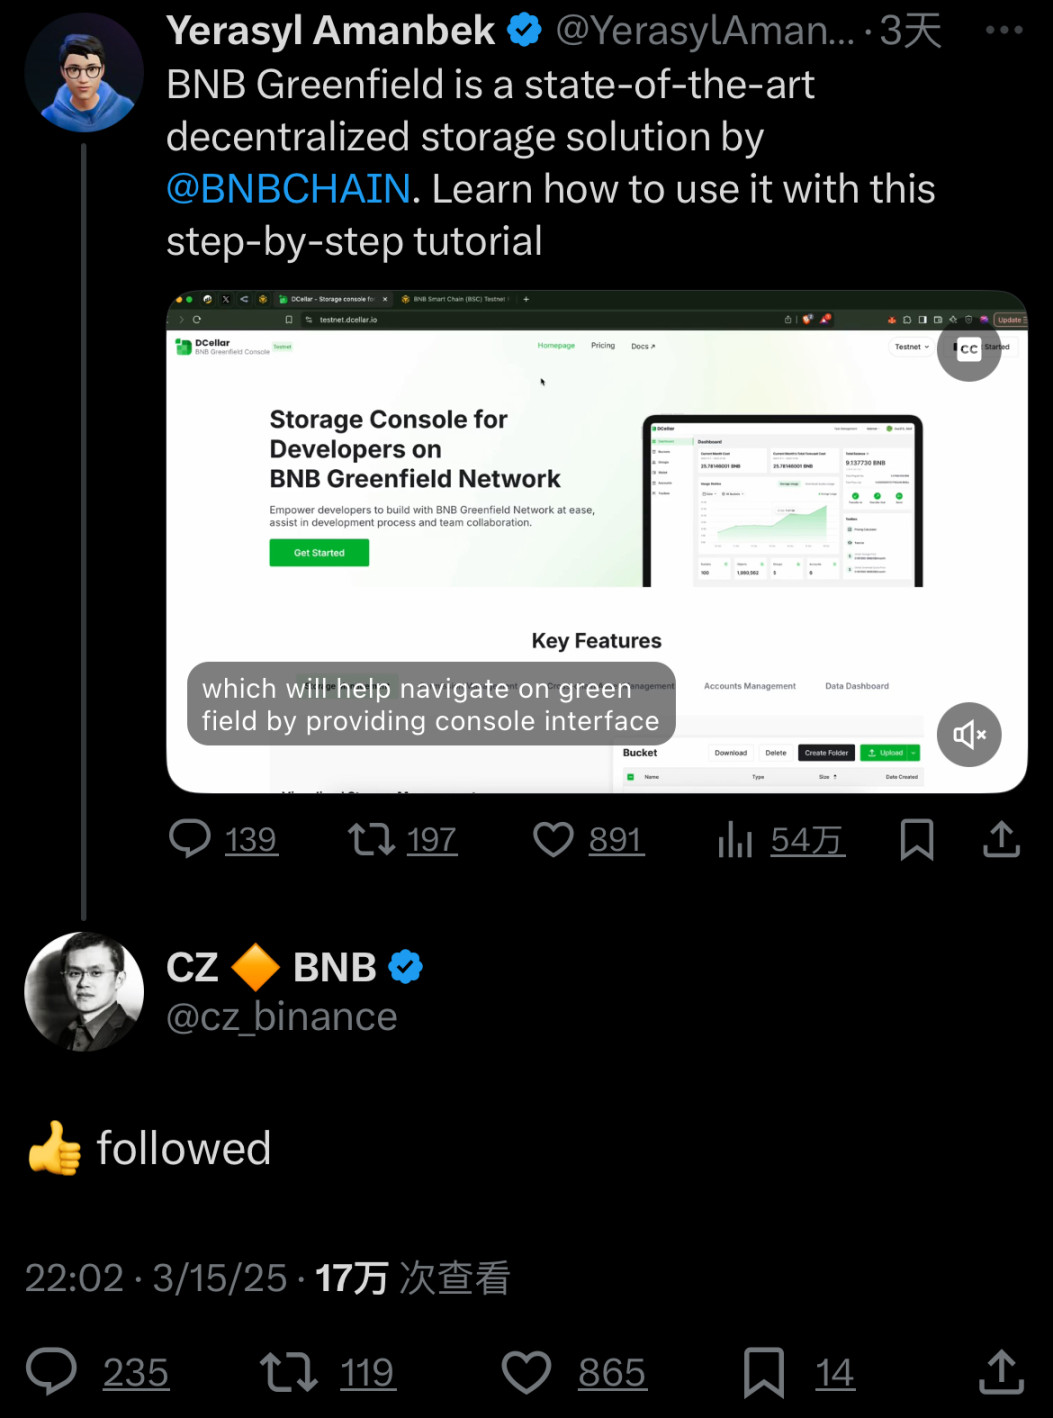
Task: Like Yerasyl Amanbek's tutorial post
Action: pyautogui.click(x=553, y=839)
